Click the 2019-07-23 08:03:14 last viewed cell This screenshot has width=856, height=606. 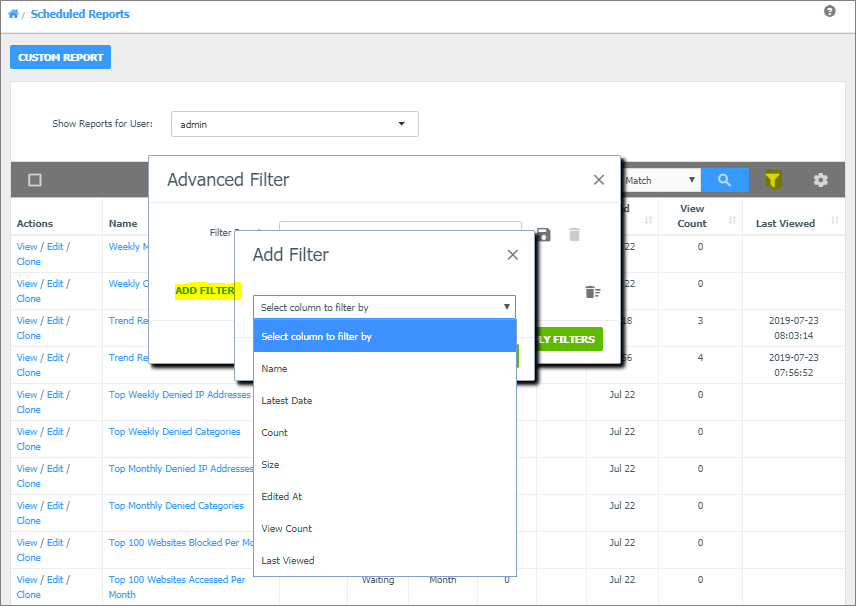tap(793, 328)
